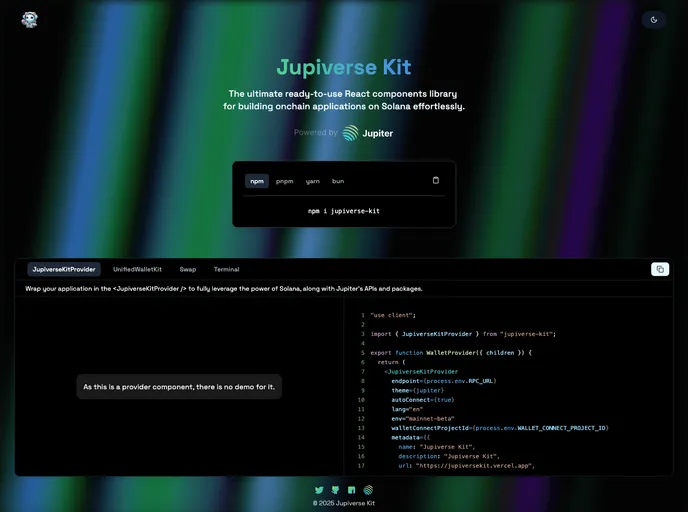
Task: Click the 'Wrap your application' description text
Action: (x=224, y=289)
